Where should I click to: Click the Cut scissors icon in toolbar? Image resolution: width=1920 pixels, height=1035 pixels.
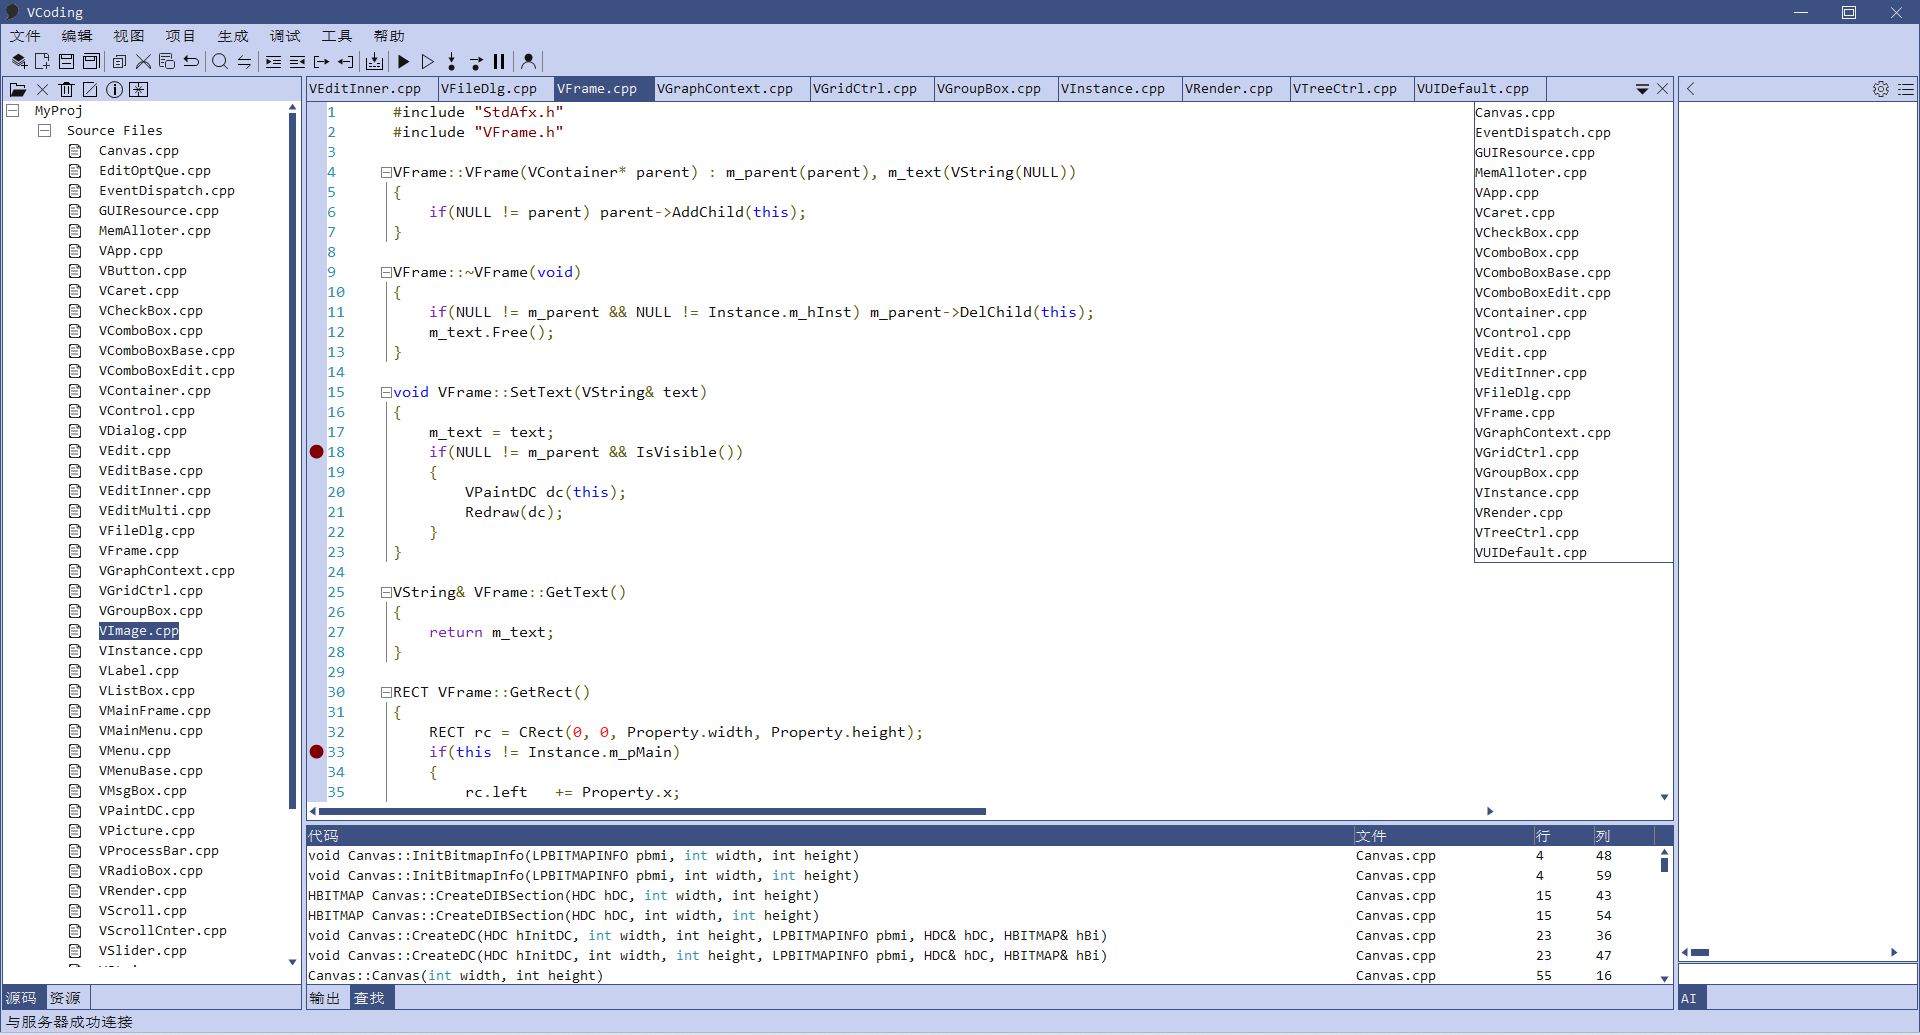(x=143, y=62)
